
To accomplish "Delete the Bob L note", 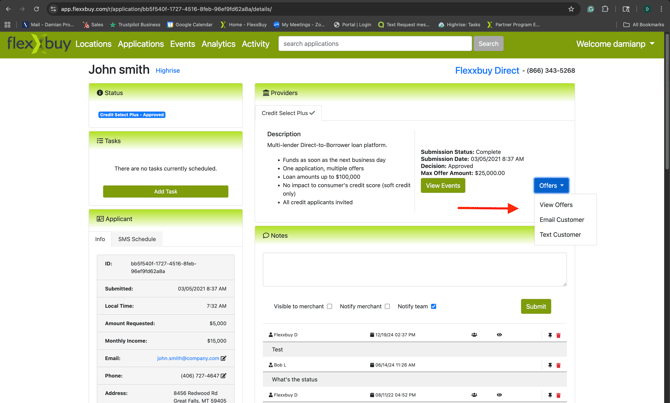I will pyautogui.click(x=559, y=365).
